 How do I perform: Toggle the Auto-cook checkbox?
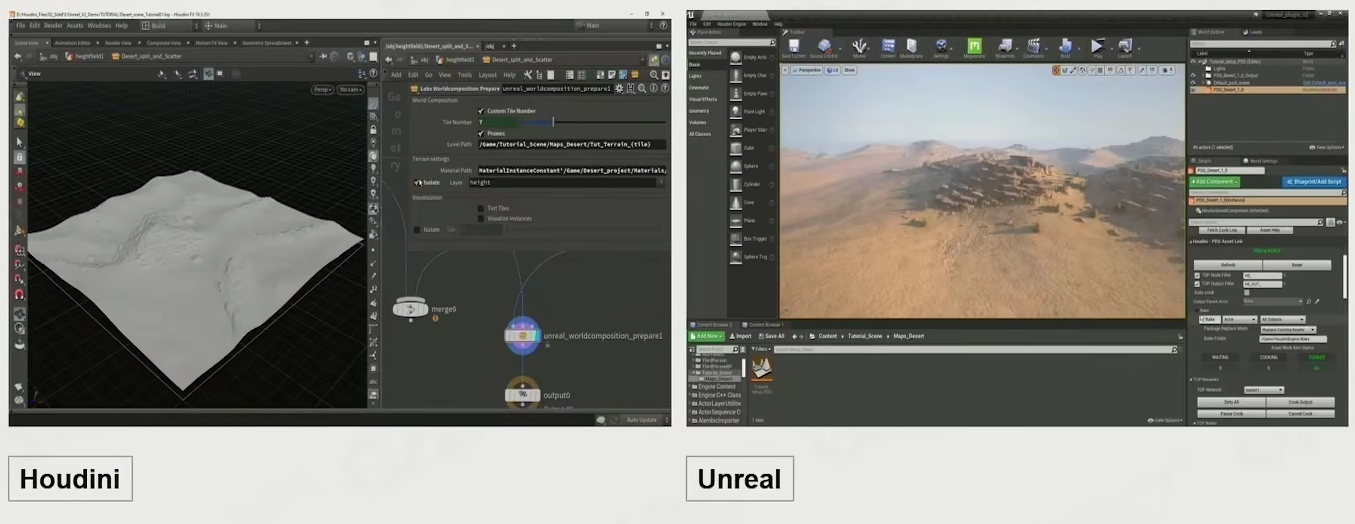click(x=1245, y=292)
